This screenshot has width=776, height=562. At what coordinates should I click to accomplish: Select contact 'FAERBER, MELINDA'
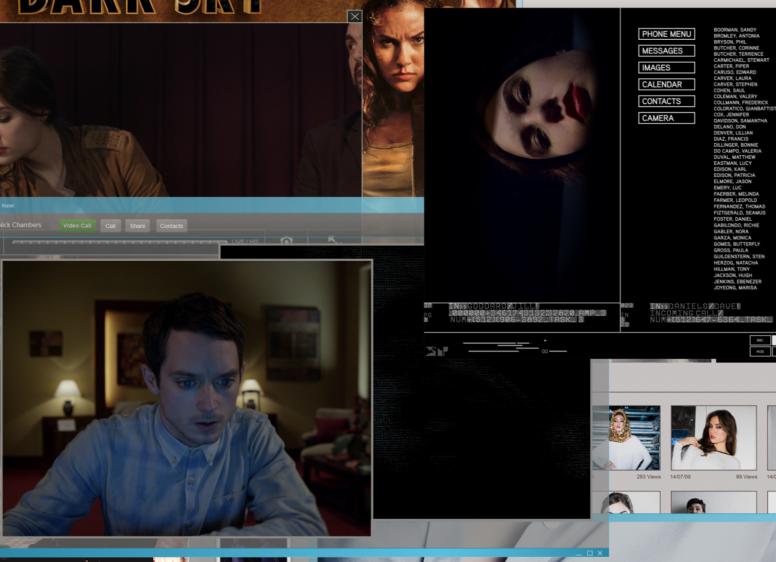[736, 194]
